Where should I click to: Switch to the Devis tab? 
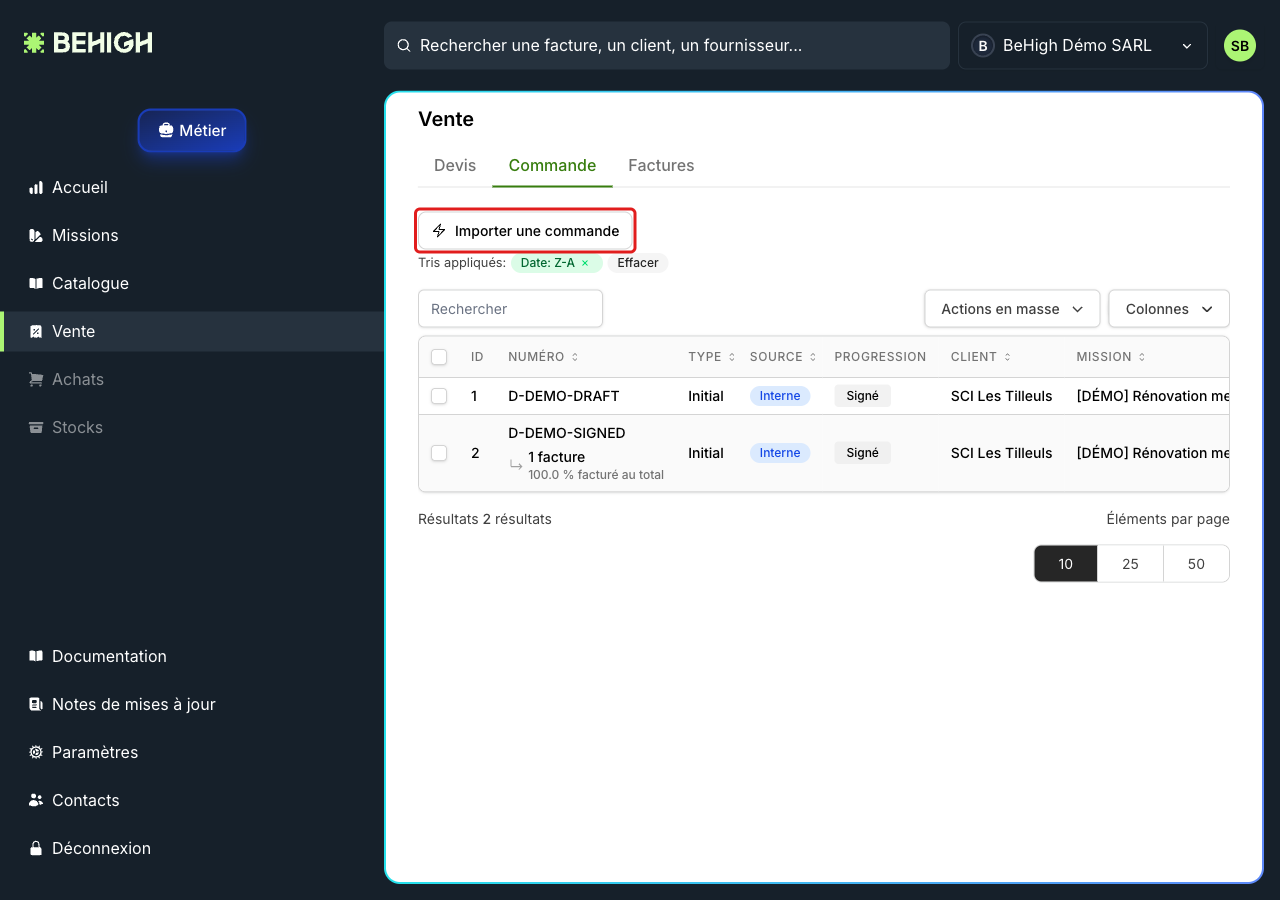coord(455,166)
